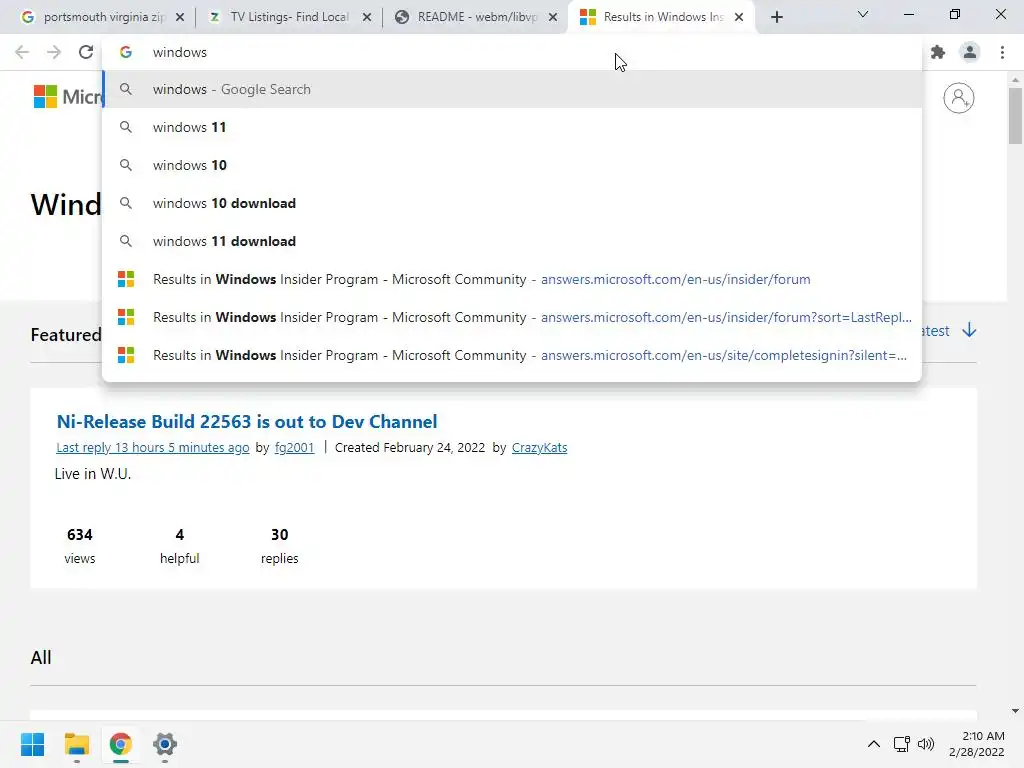Screen dimensions: 1024x768
Task: Click the Microsoft account sign-in icon
Action: click(x=958, y=98)
